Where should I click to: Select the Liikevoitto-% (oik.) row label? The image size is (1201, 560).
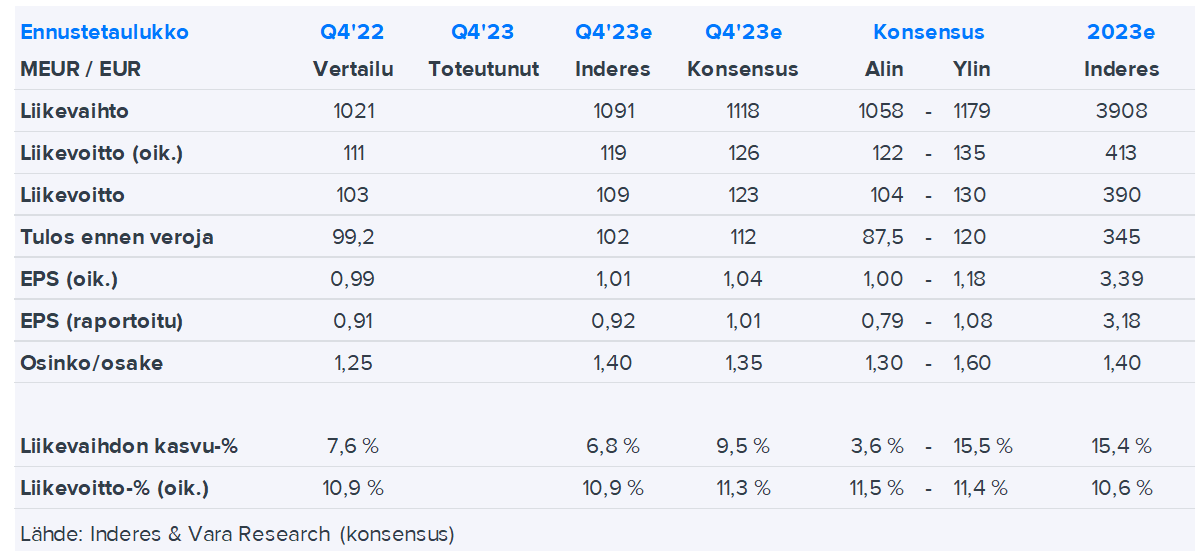114,488
